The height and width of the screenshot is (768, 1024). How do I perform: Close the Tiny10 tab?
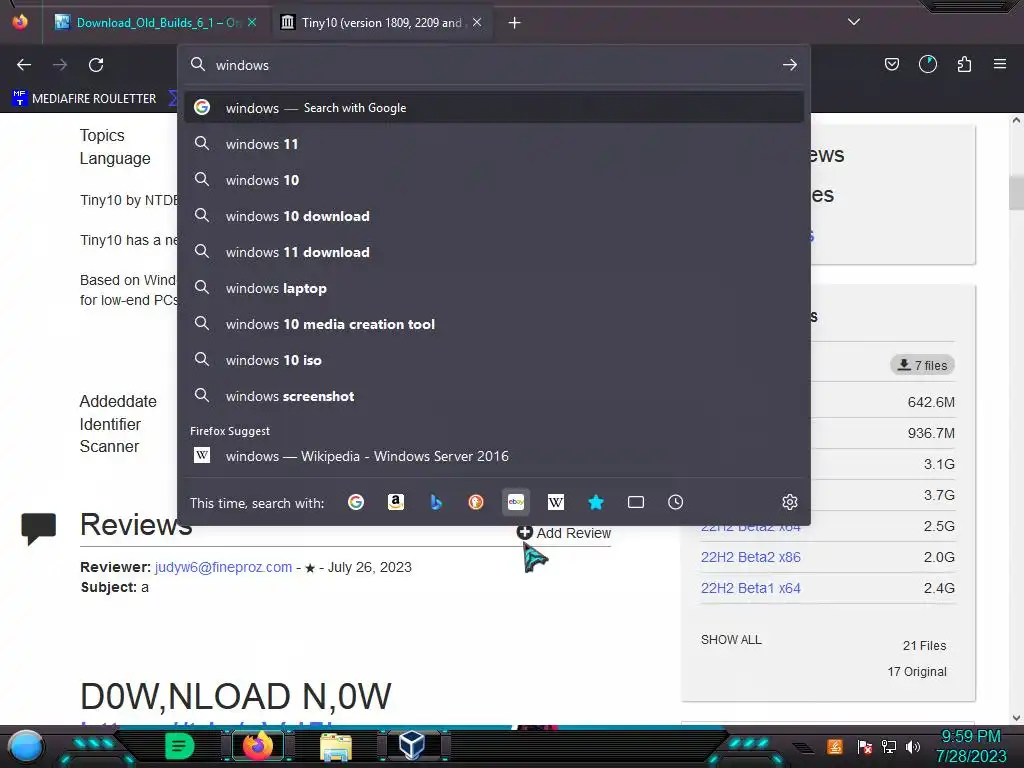pyautogui.click(x=477, y=22)
